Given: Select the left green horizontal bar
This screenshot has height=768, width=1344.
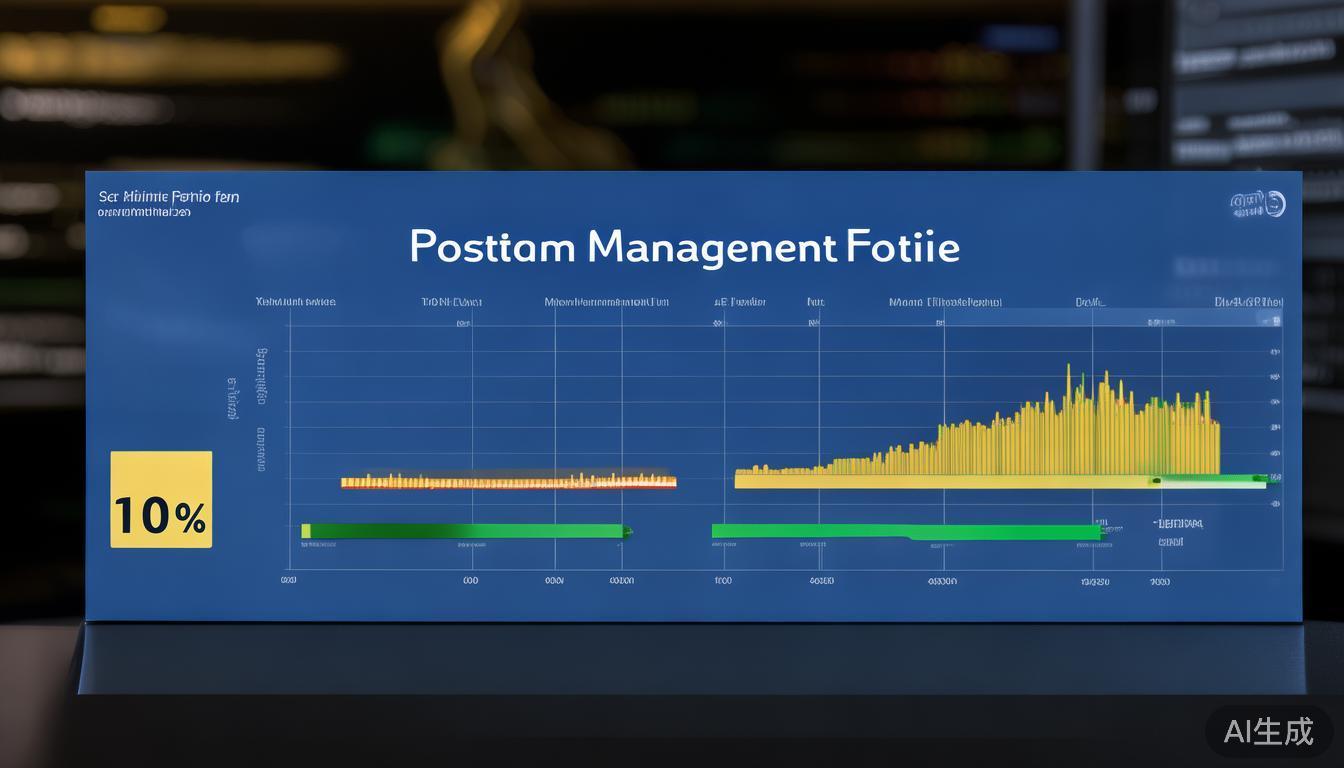Looking at the screenshot, I should click(x=465, y=530).
